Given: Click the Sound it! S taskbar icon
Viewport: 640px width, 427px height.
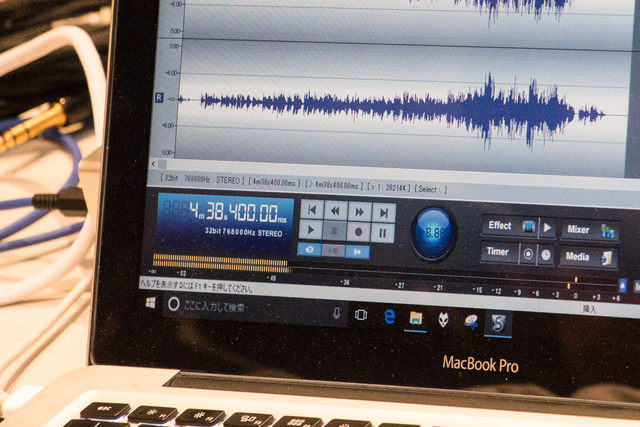Looking at the screenshot, I should coord(498,324).
